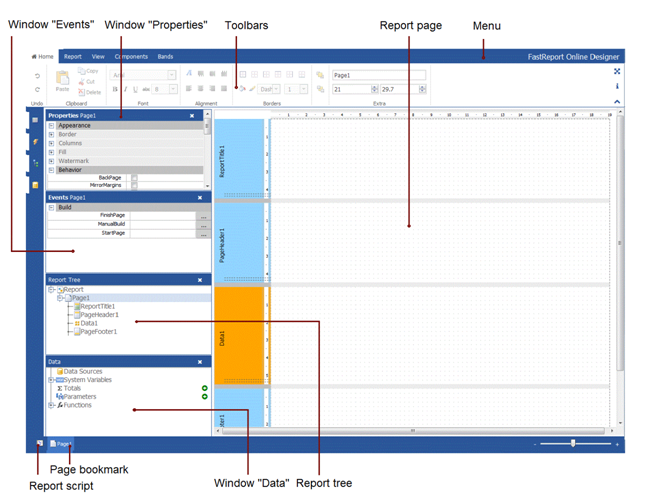Select PageHeader1 in the Report Tree

(98, 315)
